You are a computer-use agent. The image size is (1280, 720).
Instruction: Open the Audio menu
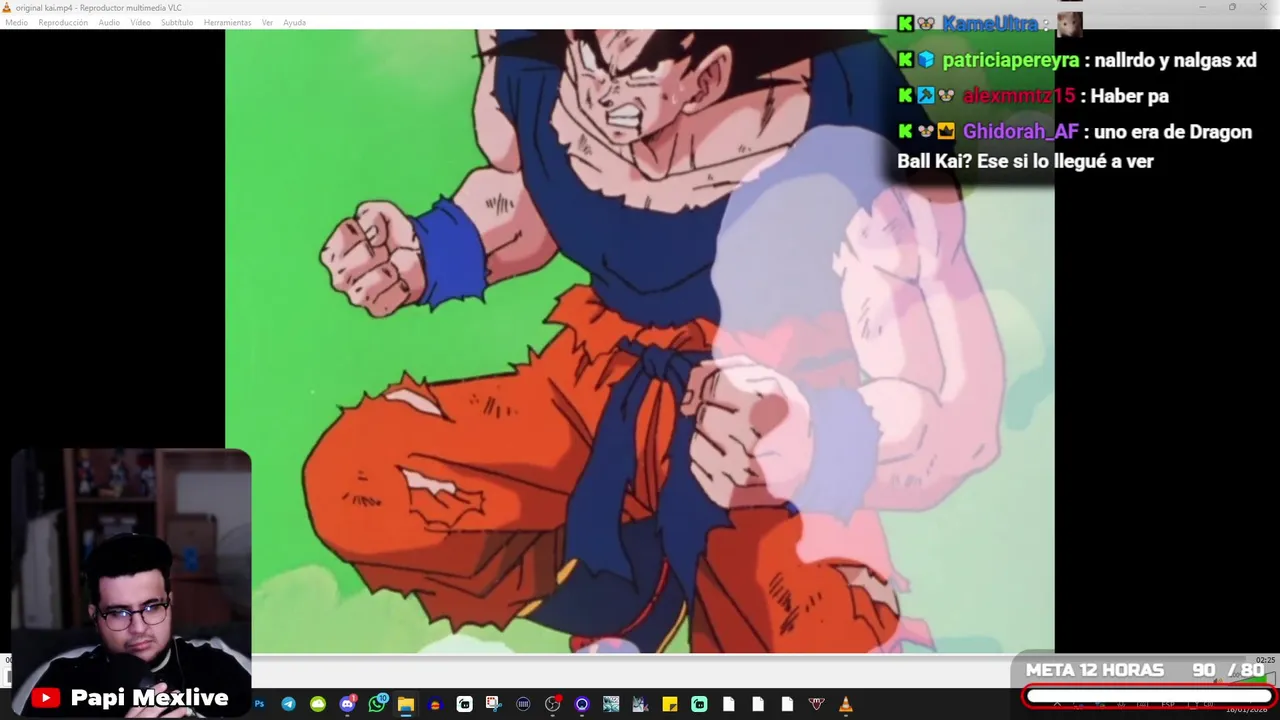109,22
